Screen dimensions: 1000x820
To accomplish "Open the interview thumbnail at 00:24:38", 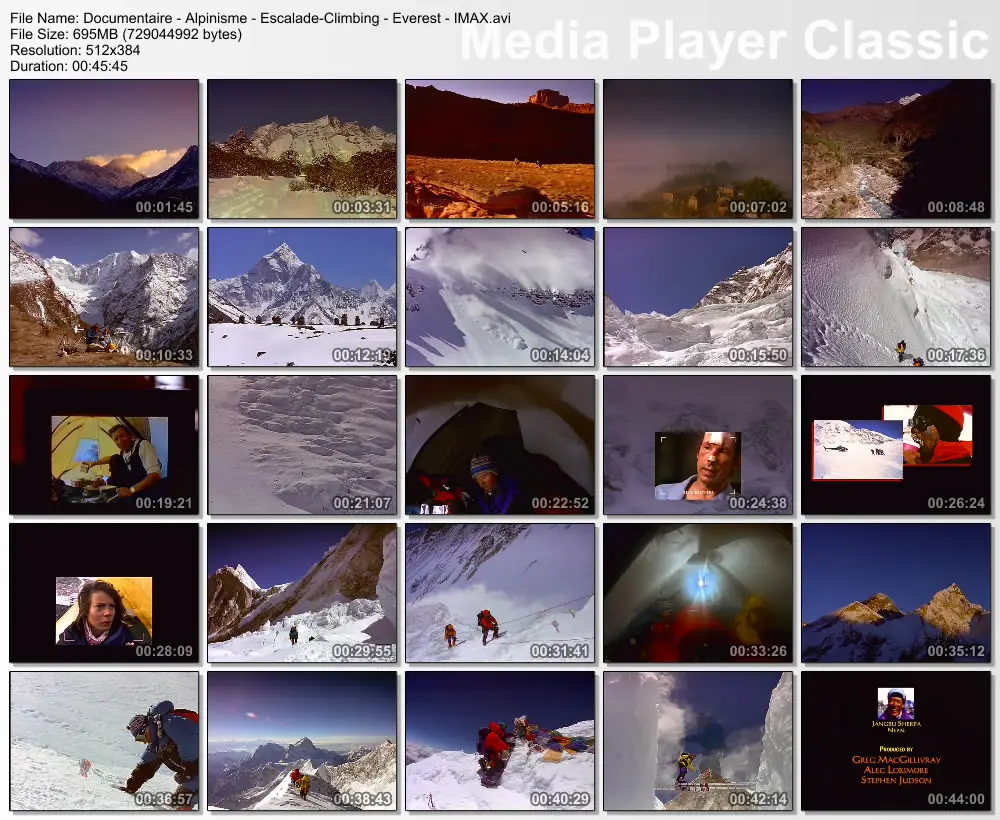I will click(x=698, y=445).
